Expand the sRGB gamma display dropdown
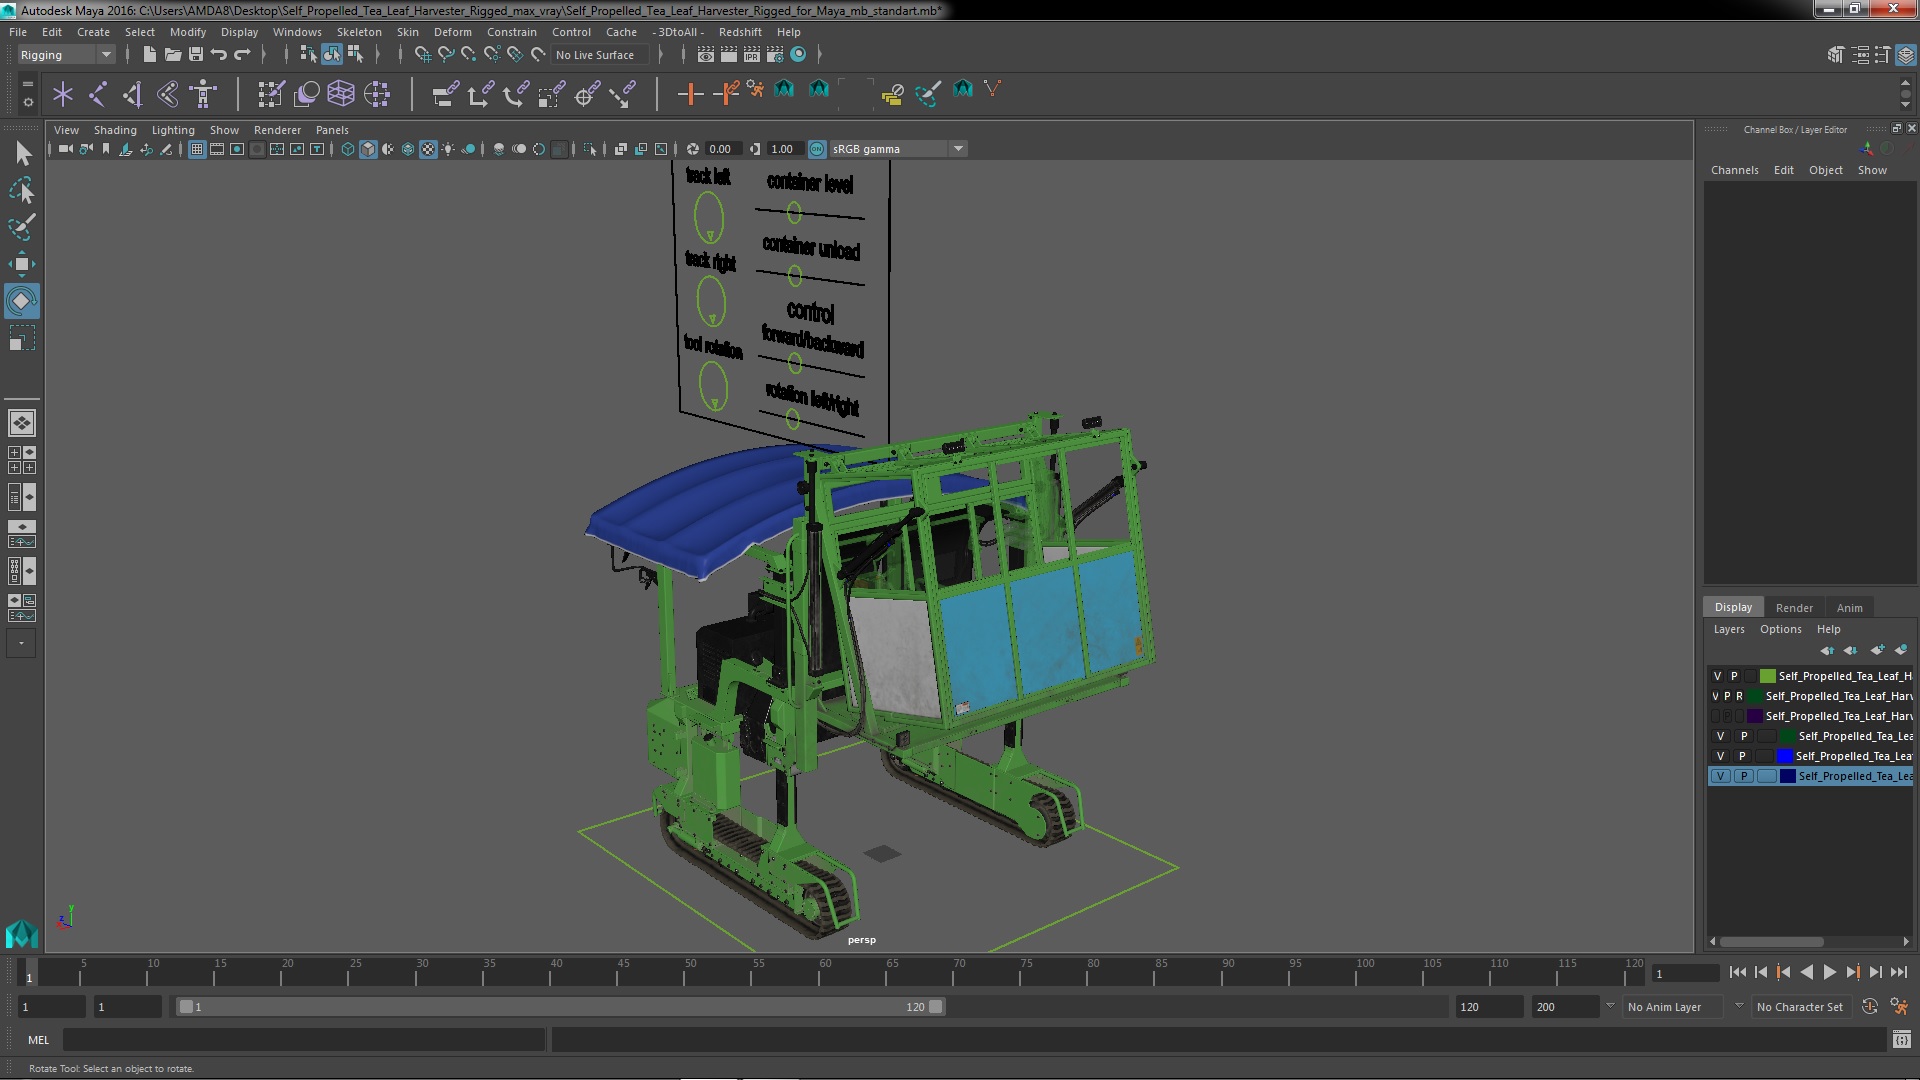1920x1080 pixels. [x=957, y=148]
